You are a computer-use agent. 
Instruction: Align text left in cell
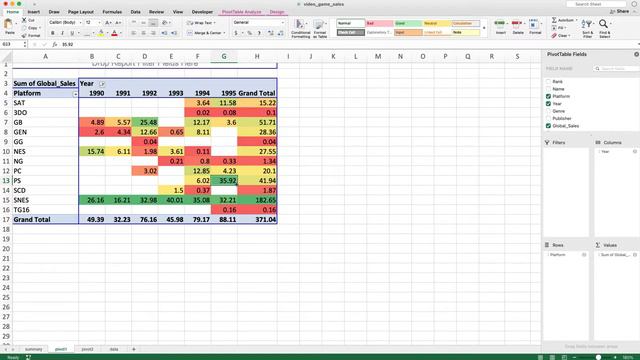coord(134,33)
